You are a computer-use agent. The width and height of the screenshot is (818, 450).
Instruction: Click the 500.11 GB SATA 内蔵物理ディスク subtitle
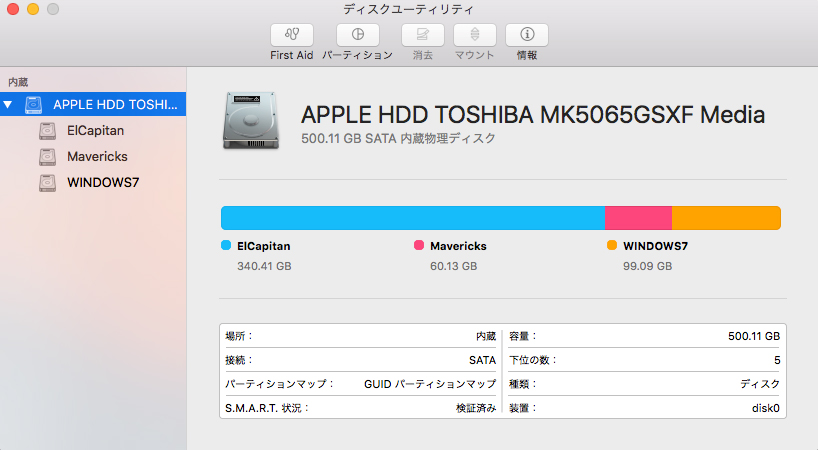(x=398, y=138)
